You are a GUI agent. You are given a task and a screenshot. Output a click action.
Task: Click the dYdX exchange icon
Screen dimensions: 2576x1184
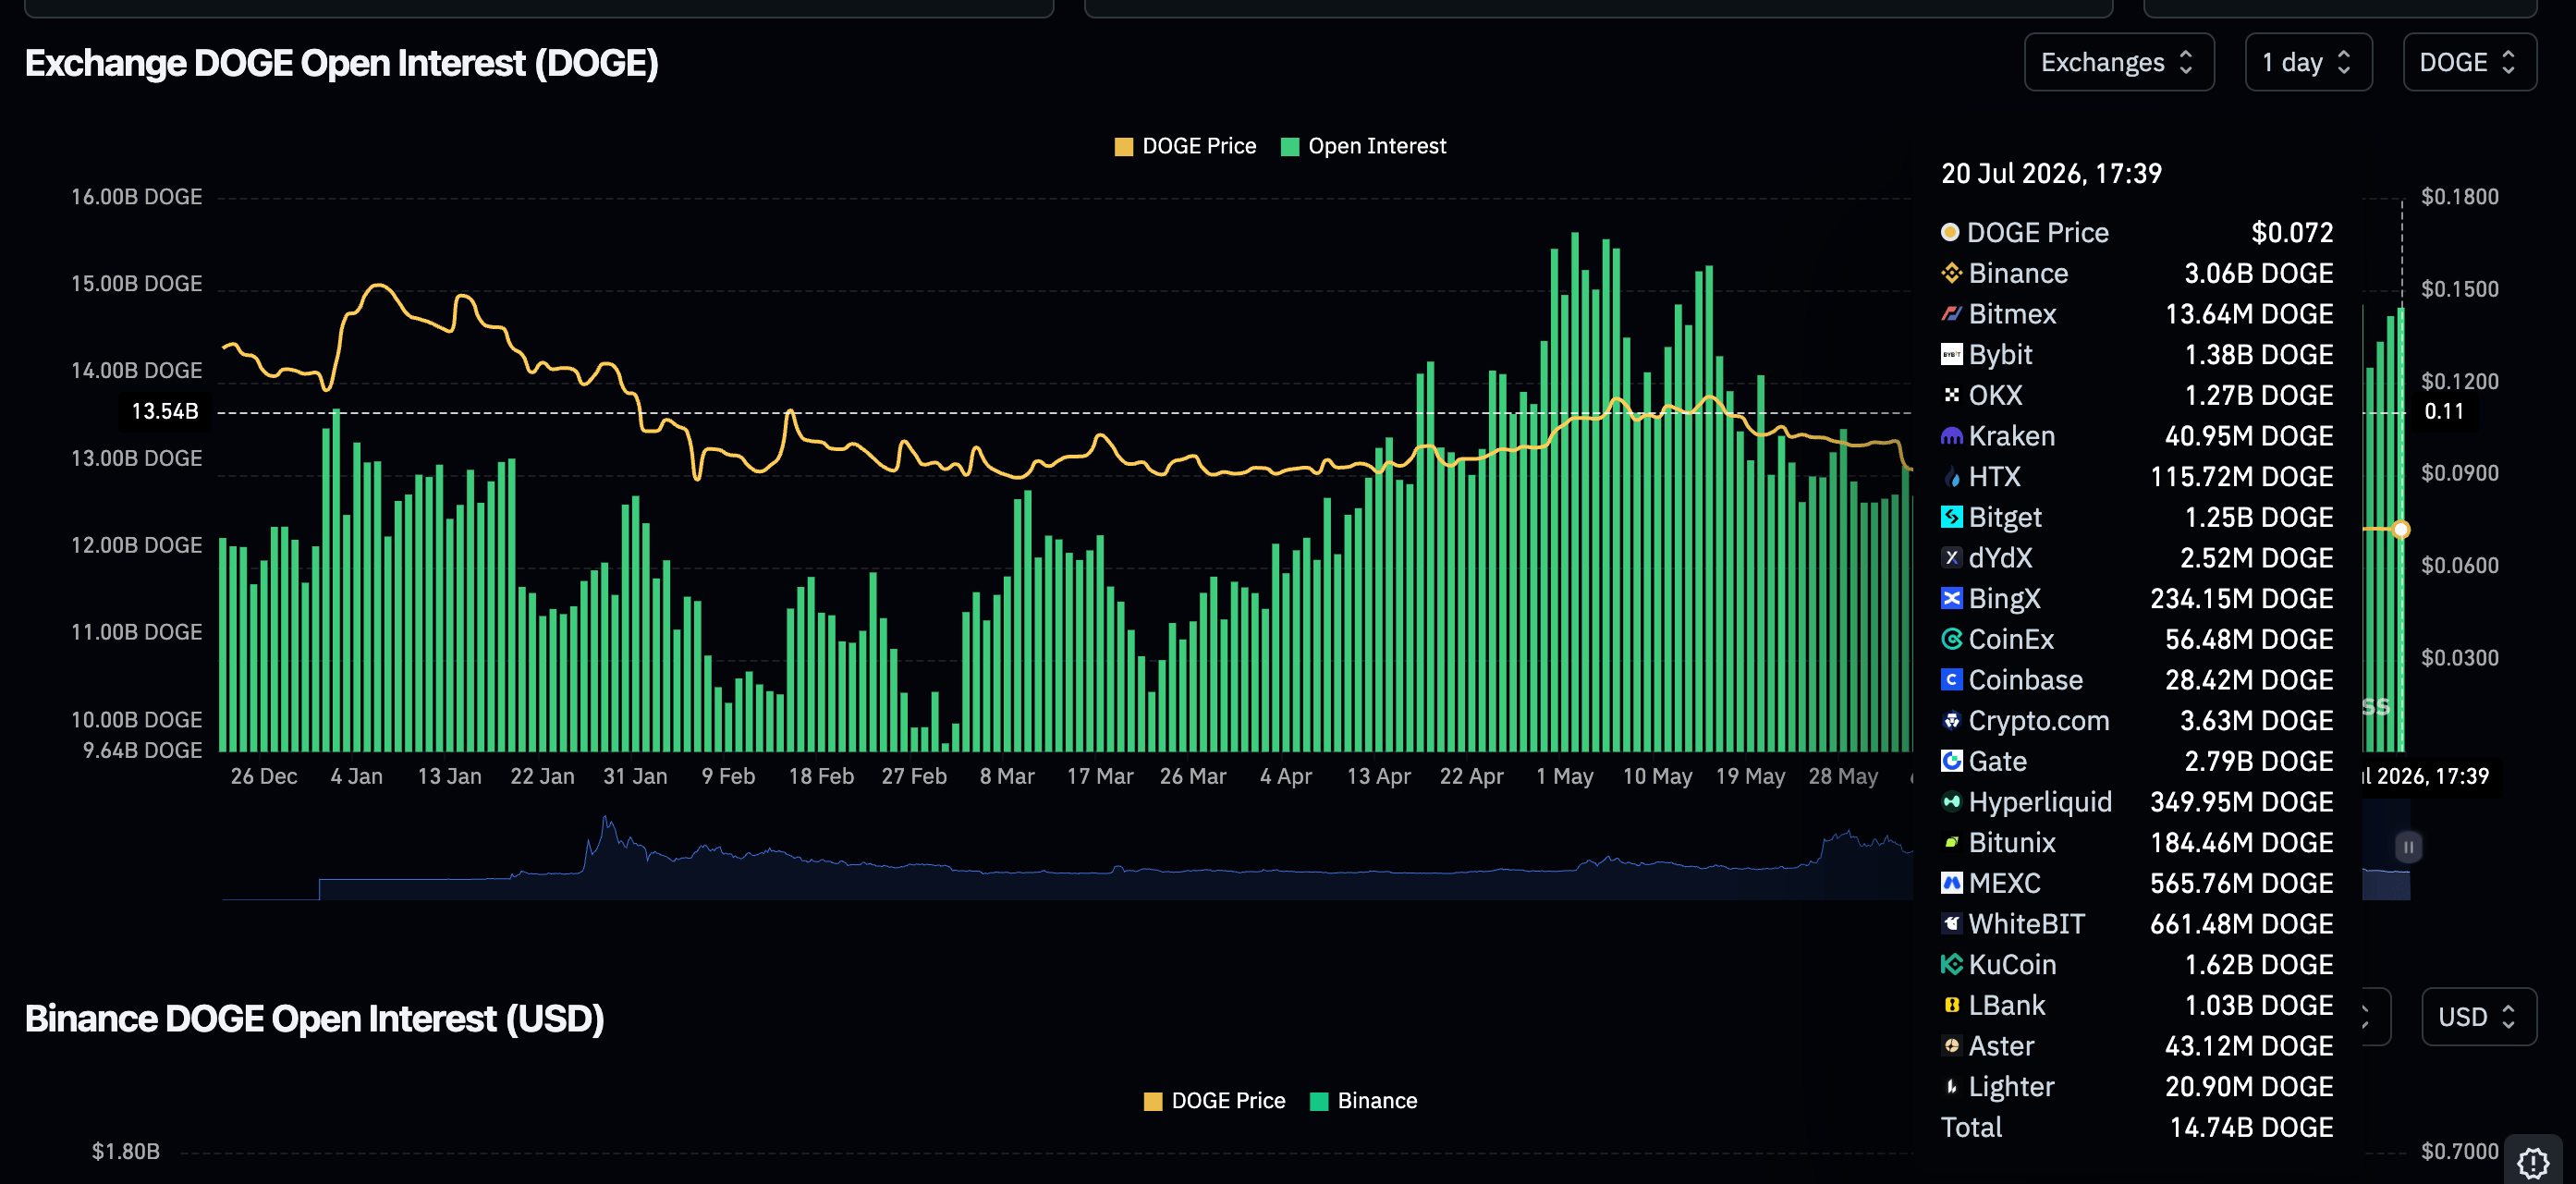pos(1951,558)
